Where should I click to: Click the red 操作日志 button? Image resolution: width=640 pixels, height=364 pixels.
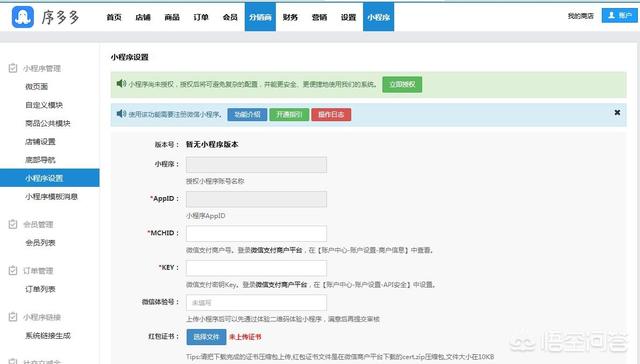(x=331, y=115)
